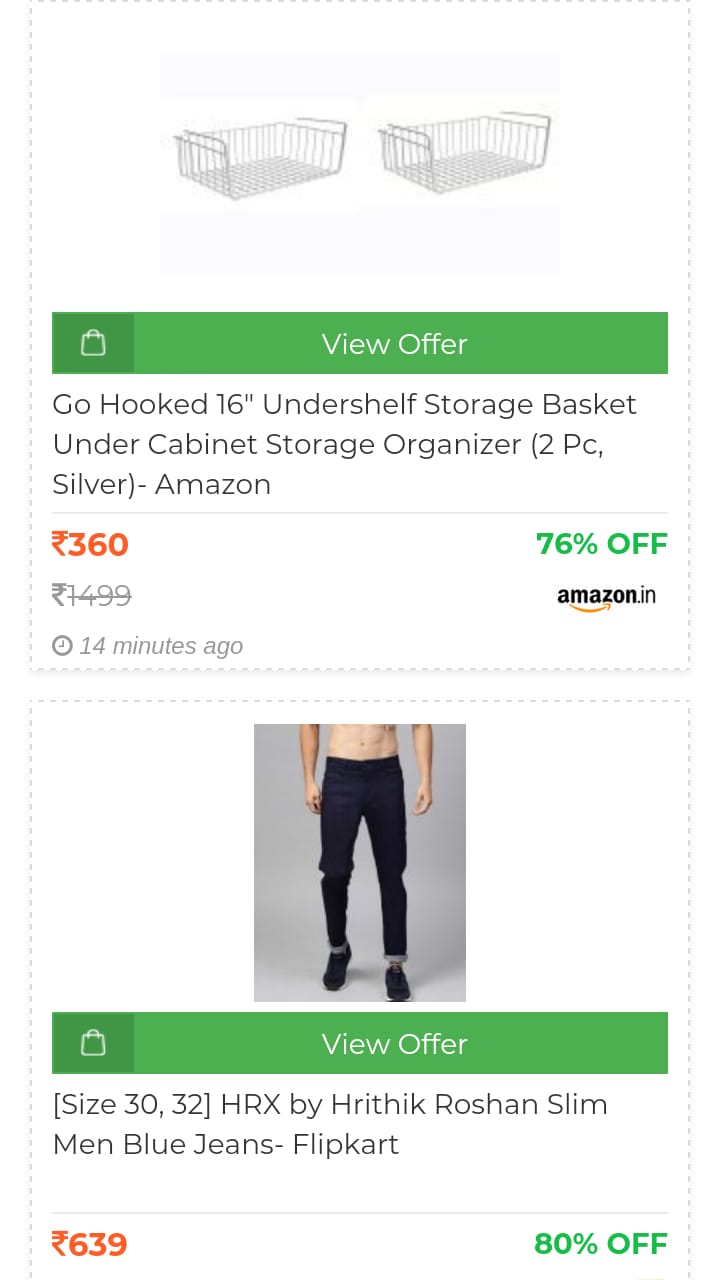Click the 80% OFF discount text
The image size is (720, 1280).
click(601, 1244)
